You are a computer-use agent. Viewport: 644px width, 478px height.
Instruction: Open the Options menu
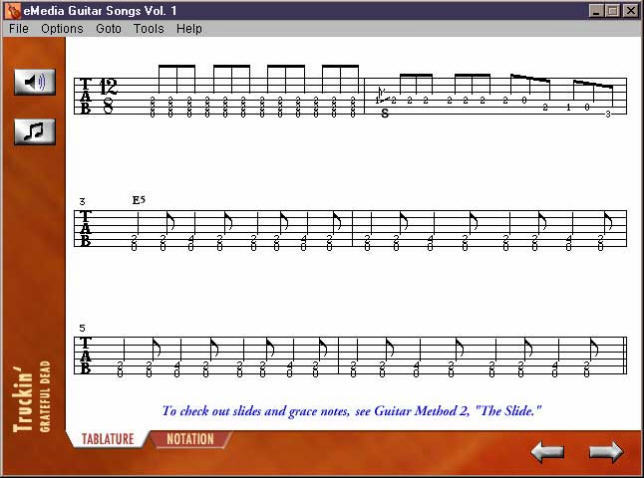(62, 29)
